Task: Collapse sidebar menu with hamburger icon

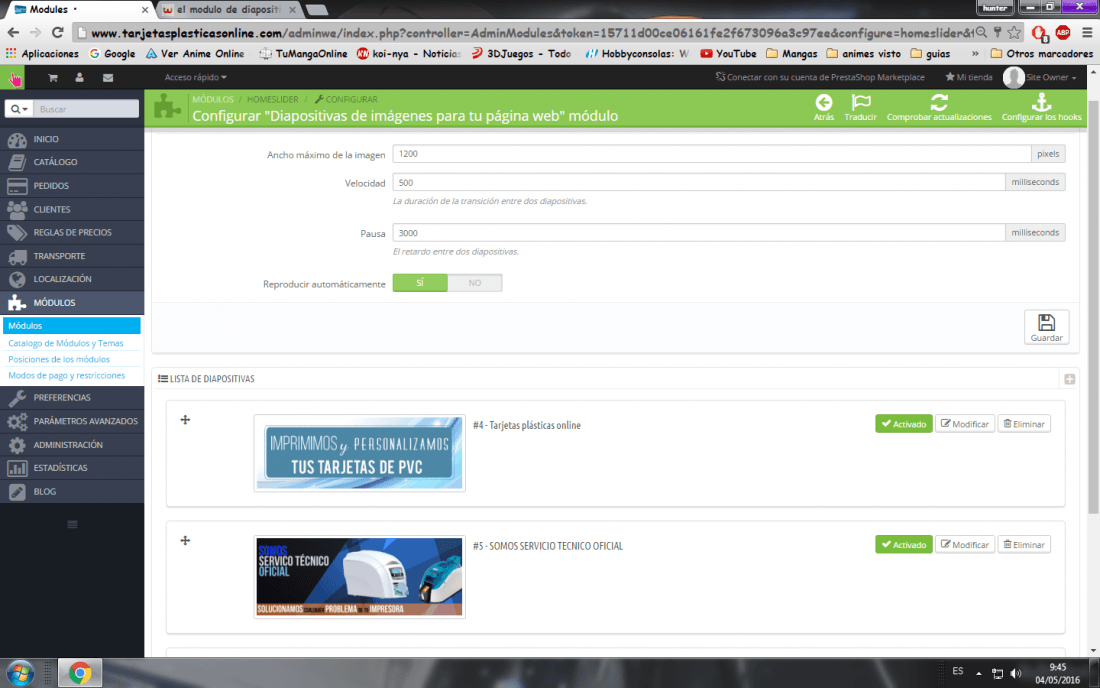Action: point(72,525)
